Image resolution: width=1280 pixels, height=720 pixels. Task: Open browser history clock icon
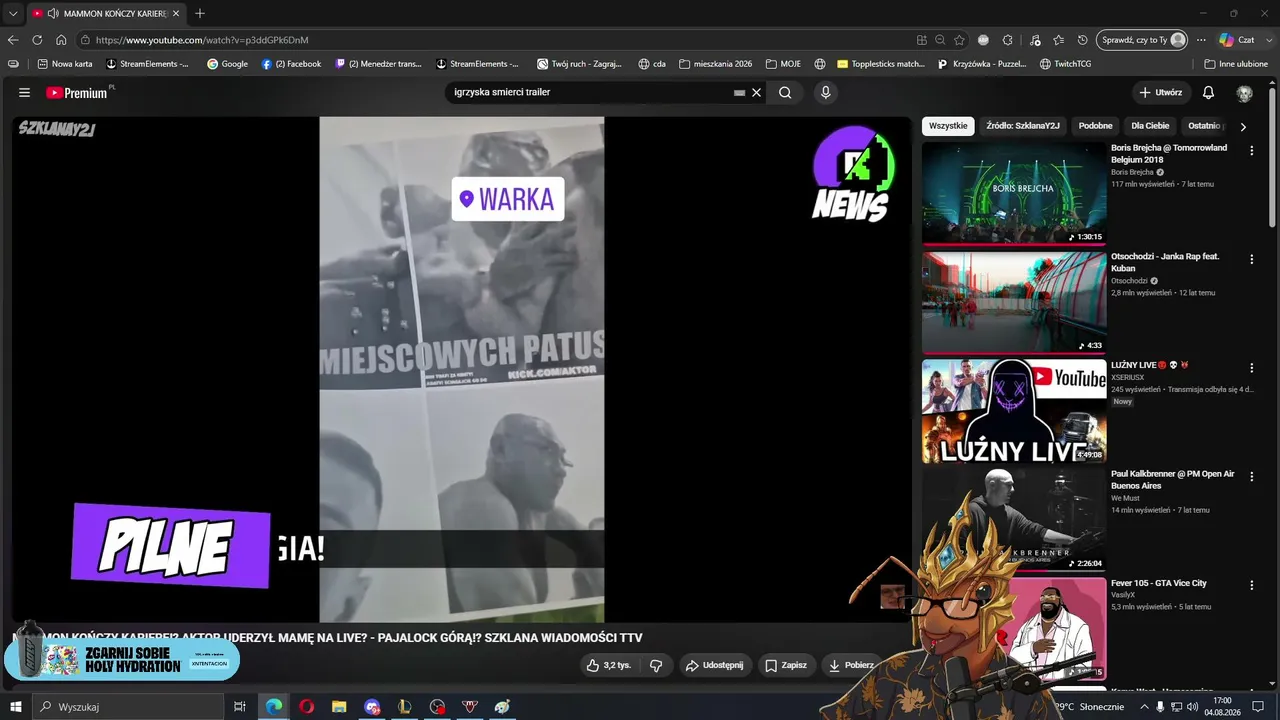tap(1083, 40)
